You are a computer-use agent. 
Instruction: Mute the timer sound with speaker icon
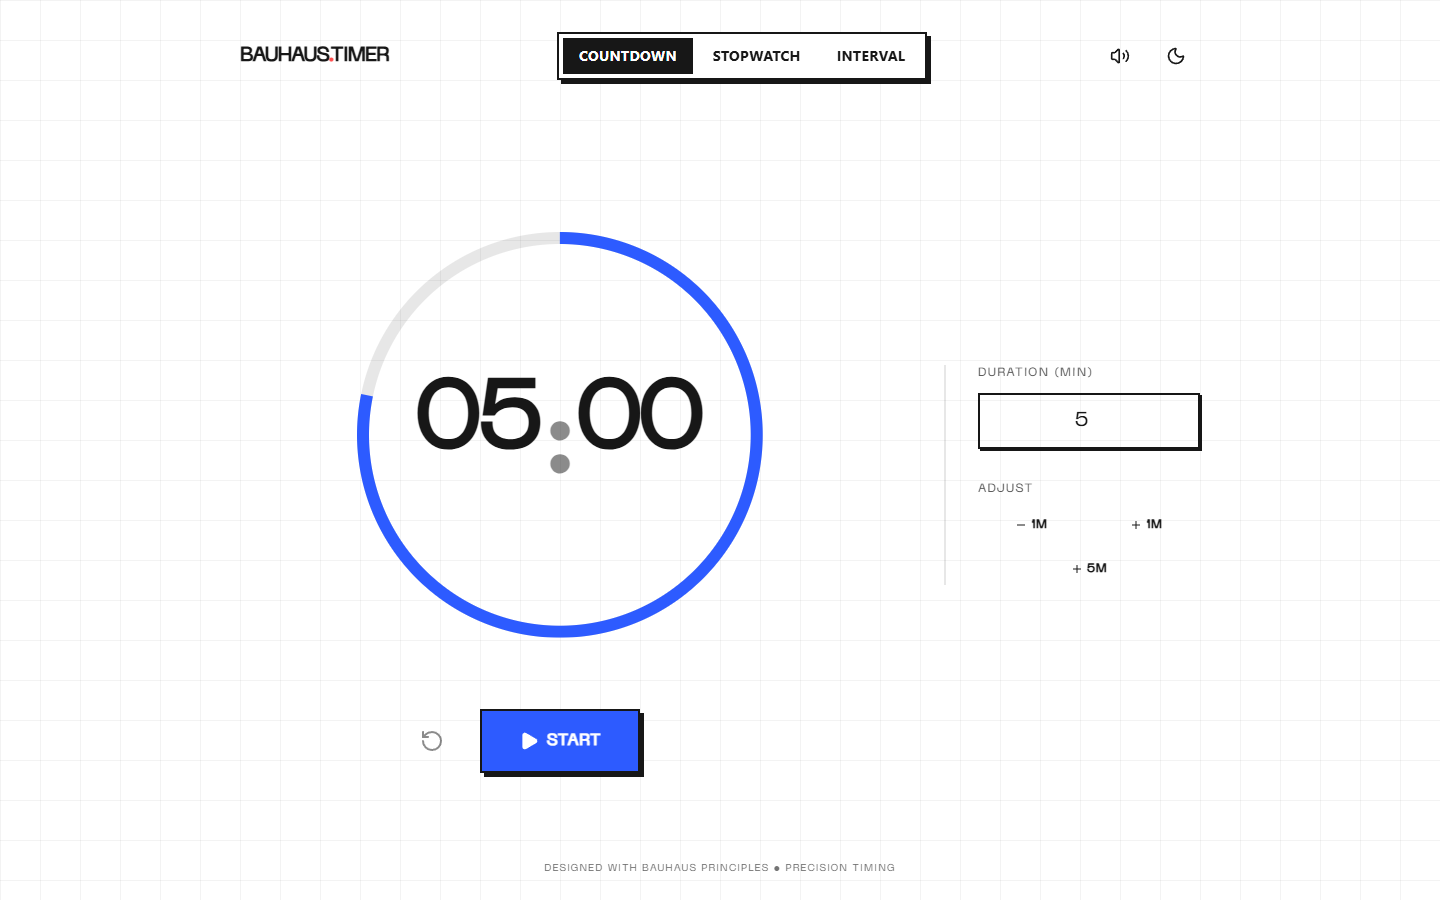pyautogui.click(x=1119, y=56)
